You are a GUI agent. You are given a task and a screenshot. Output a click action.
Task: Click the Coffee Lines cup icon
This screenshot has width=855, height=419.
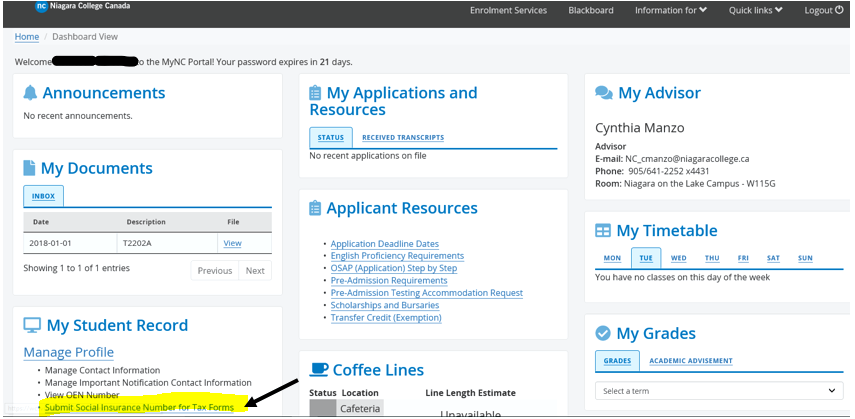click(x=319, y=370)
